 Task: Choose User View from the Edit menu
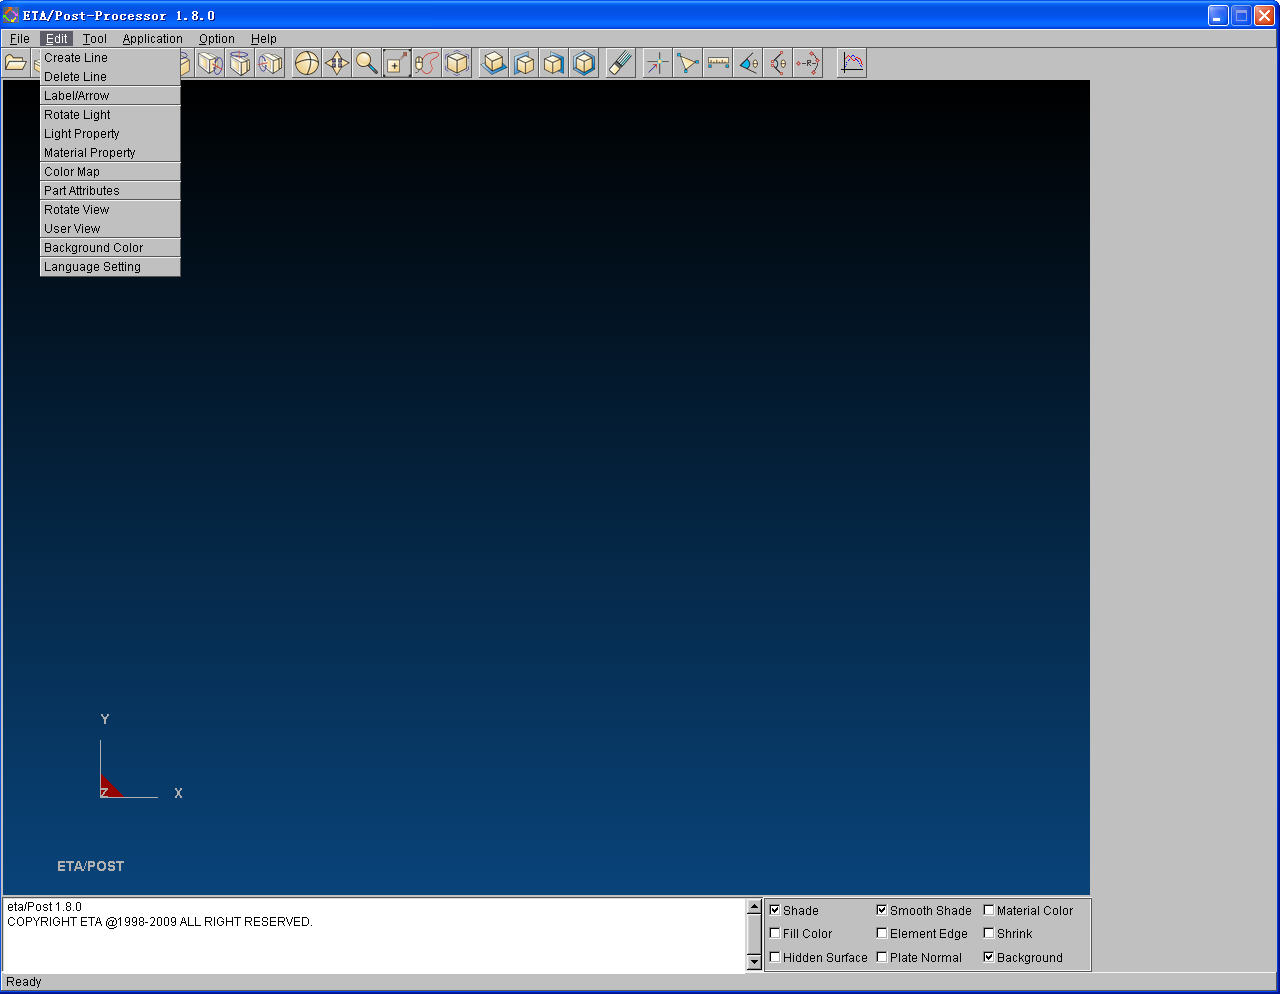click(110, 229)
